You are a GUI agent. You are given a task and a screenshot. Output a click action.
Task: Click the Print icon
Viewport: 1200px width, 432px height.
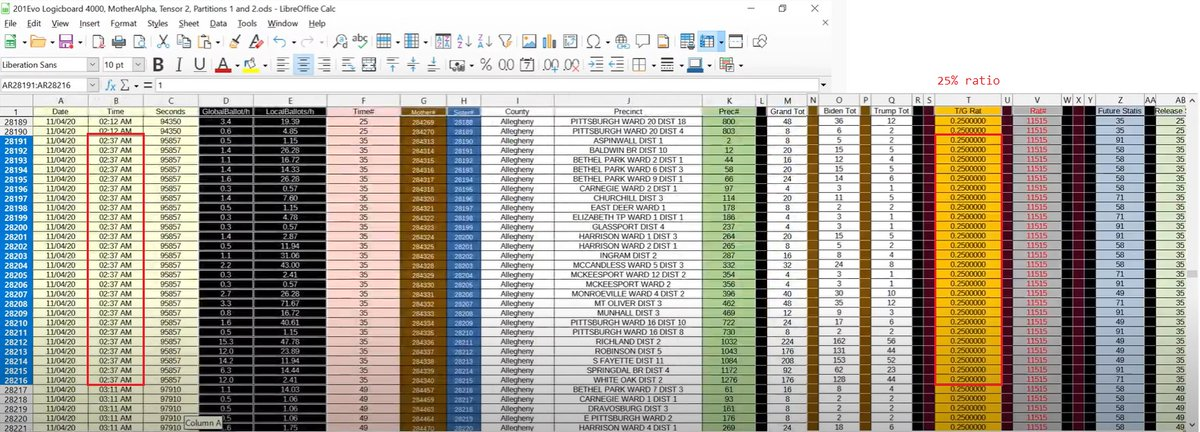(118, 42)
